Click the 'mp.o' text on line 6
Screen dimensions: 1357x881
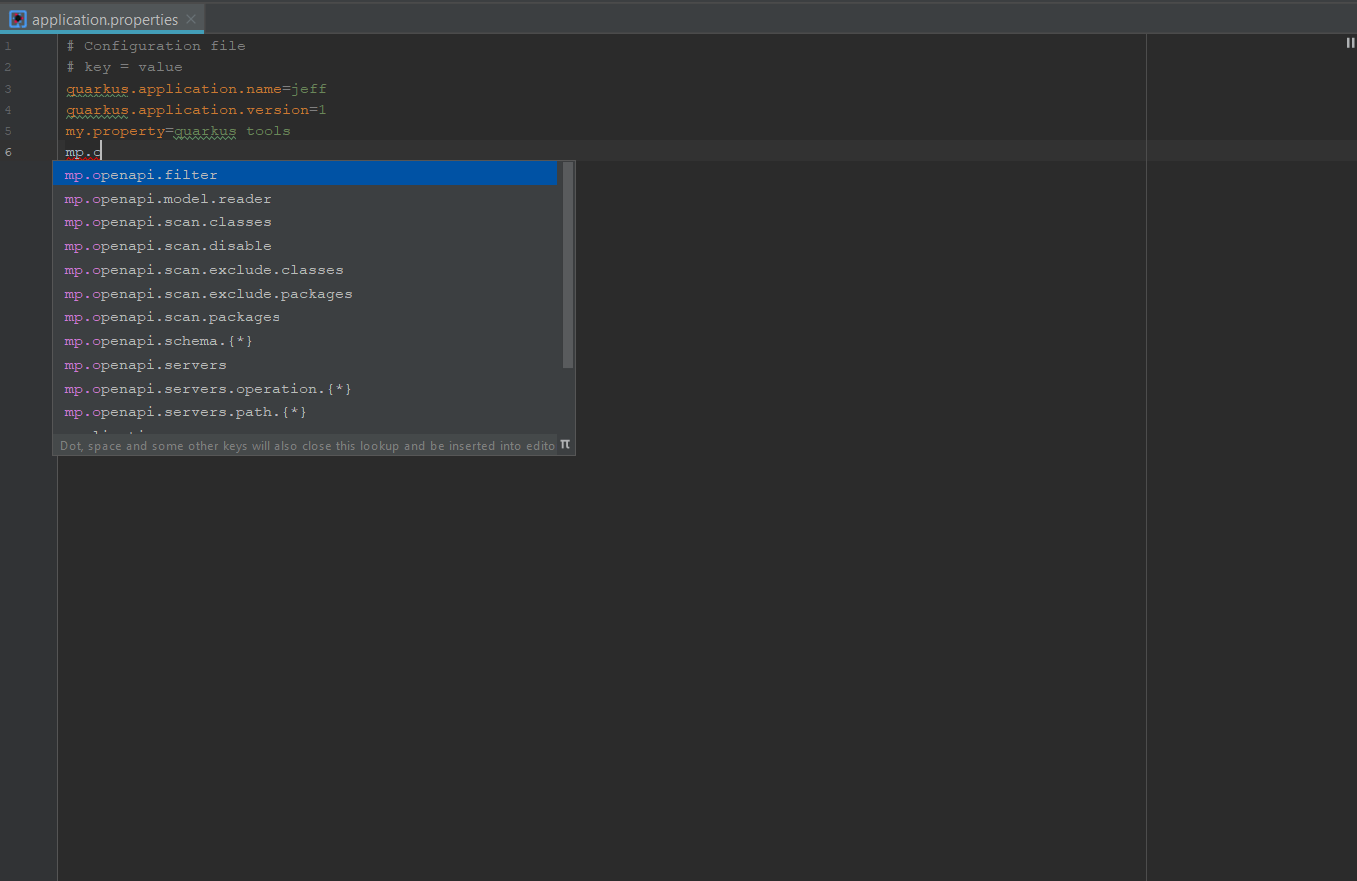(84, 152)
